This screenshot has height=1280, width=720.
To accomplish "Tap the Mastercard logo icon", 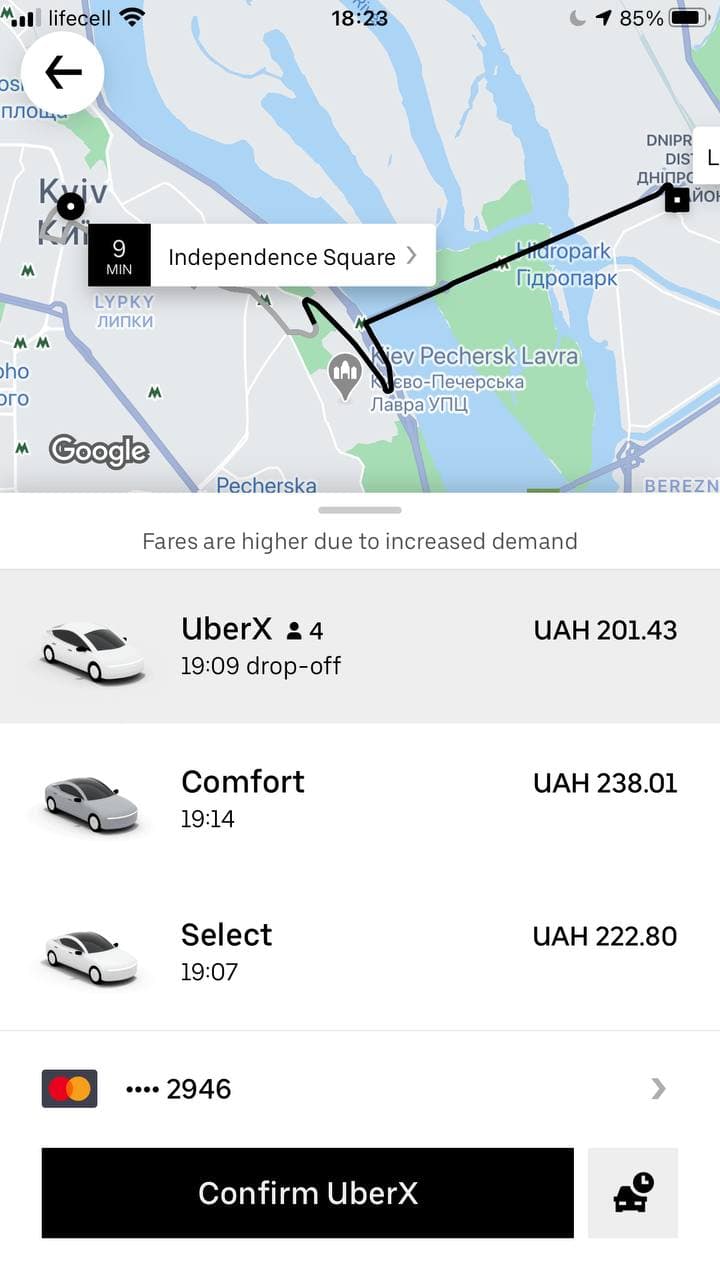I will (69, 1088).
